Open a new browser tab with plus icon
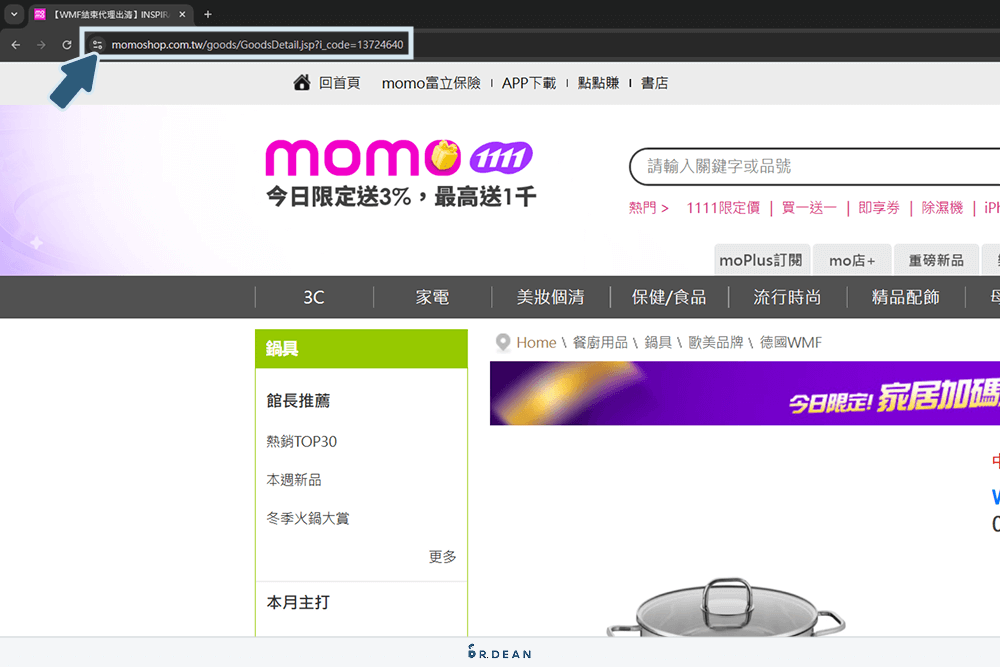Viewport: 1000px width, 667px height. coord(206,14)
